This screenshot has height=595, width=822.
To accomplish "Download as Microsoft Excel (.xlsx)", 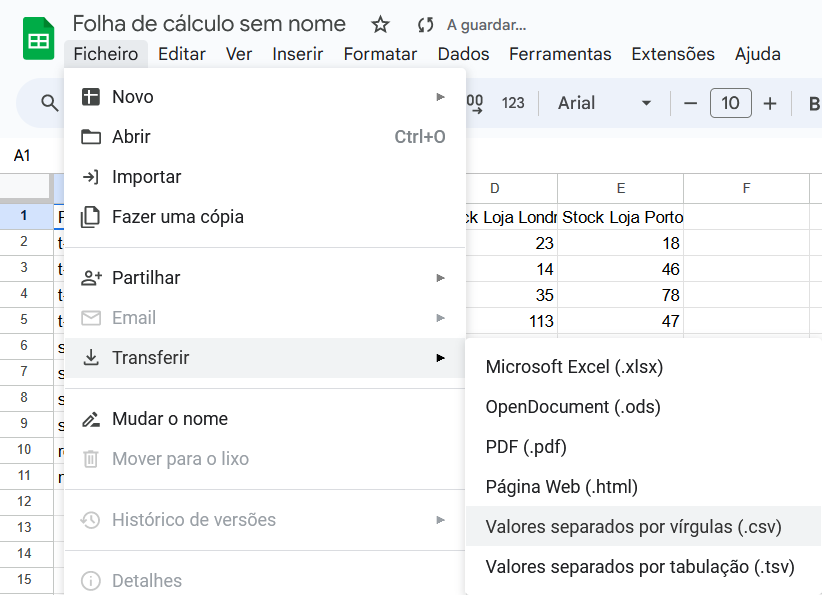I will (x=574, y=367).
